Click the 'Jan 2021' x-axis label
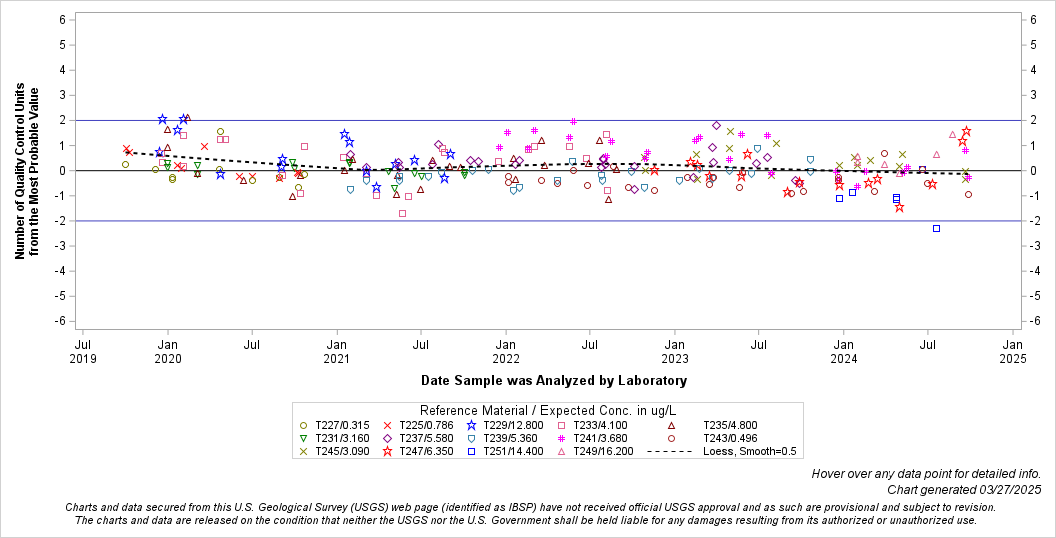Image resolution: width=1056 pixels, height=538 pixels. pyautogui.click(x=337, y=352)
